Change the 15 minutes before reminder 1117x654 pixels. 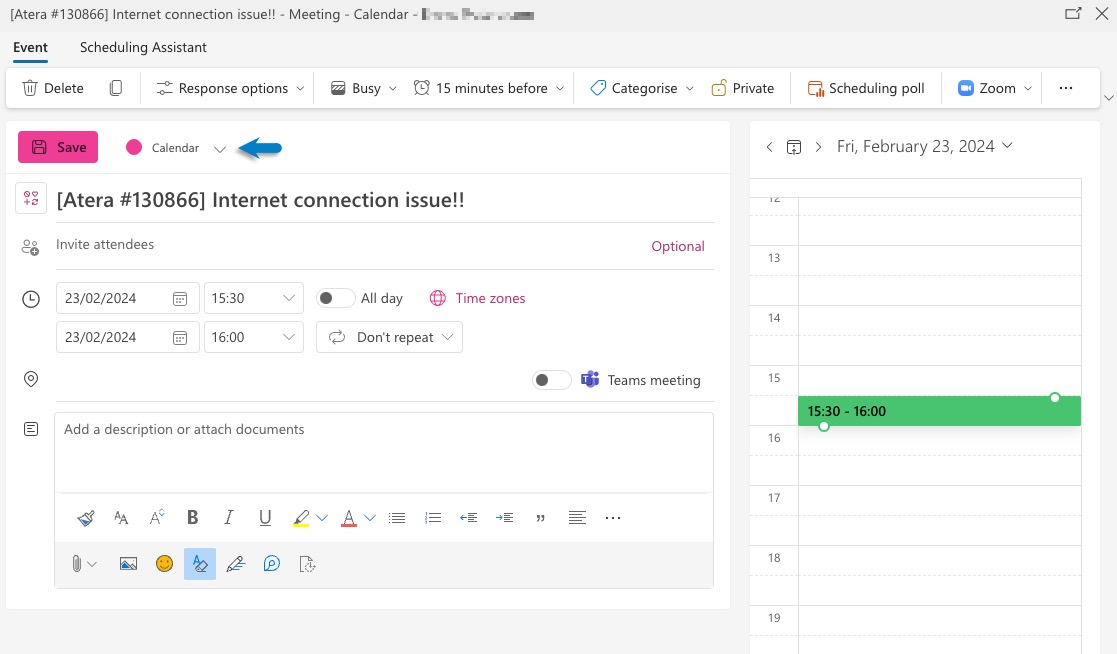(489, 88)
